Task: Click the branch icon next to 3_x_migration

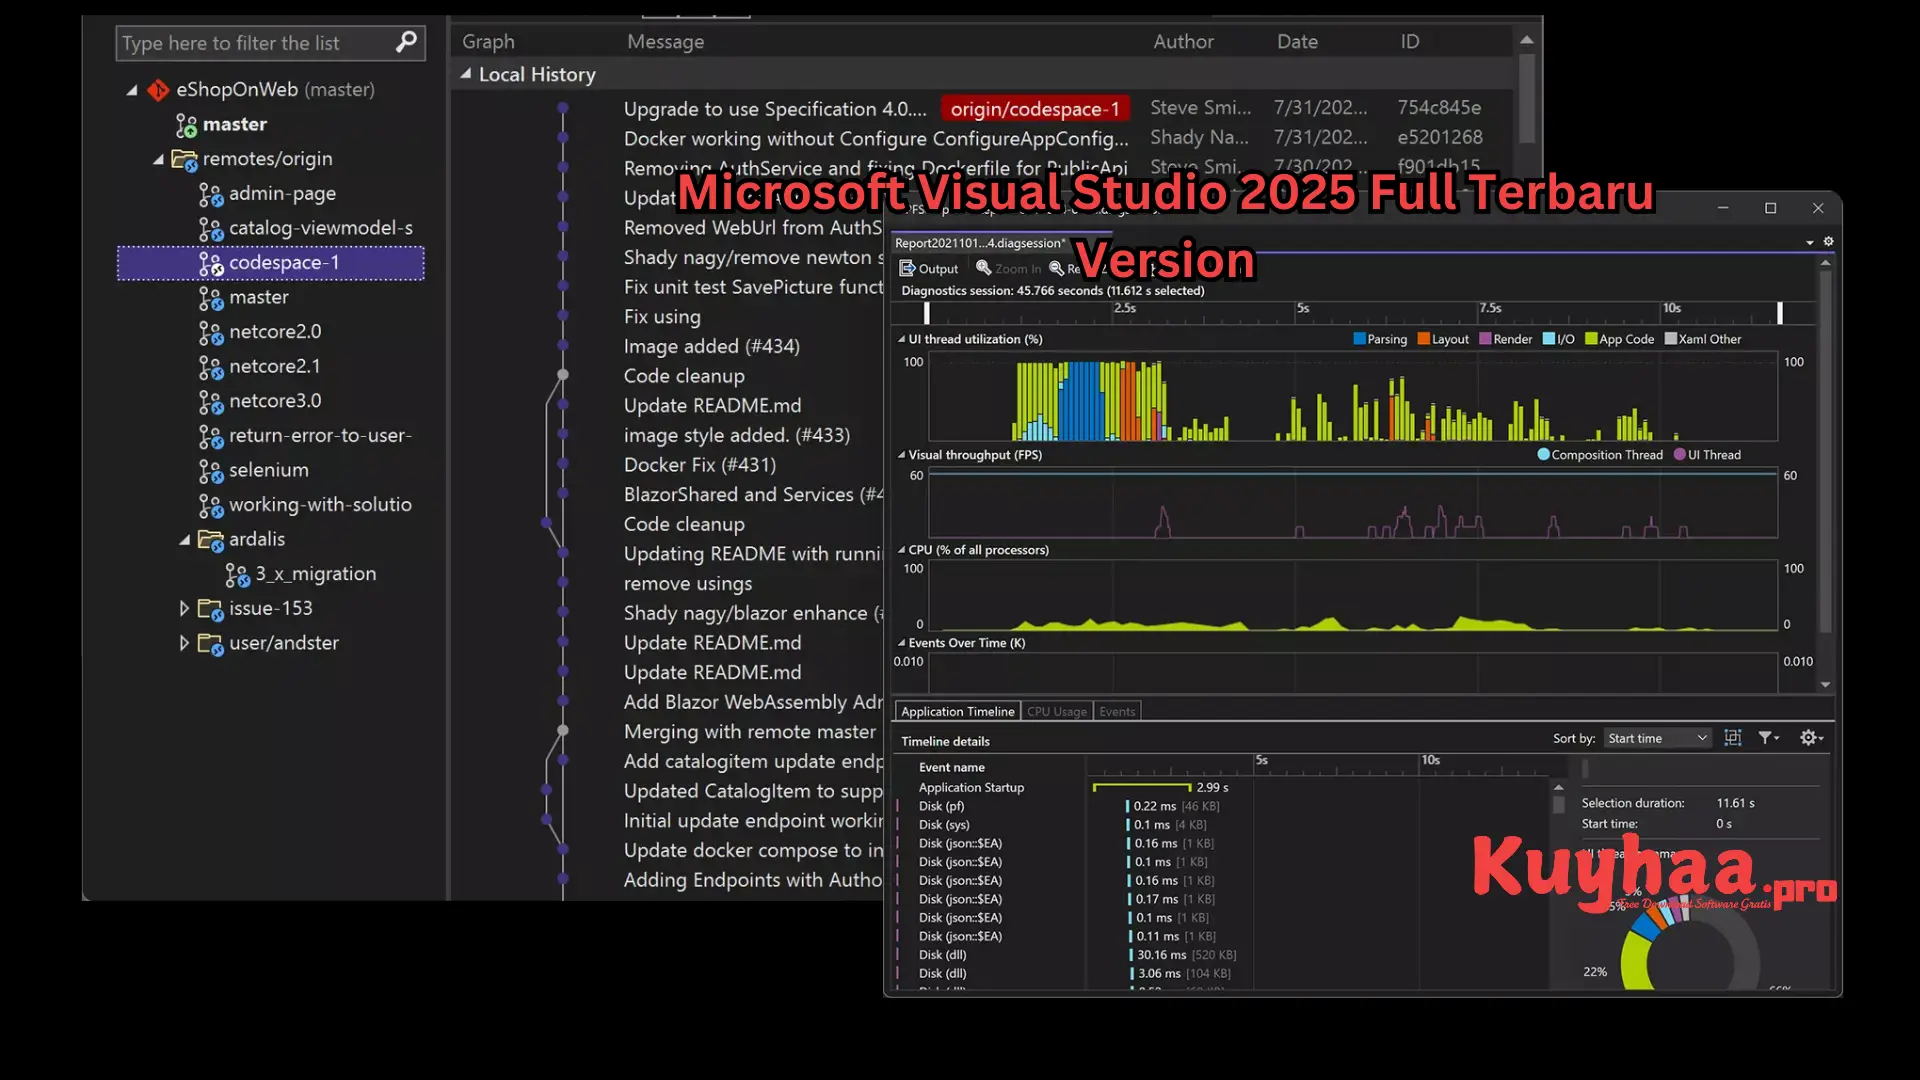Action: 237,574
